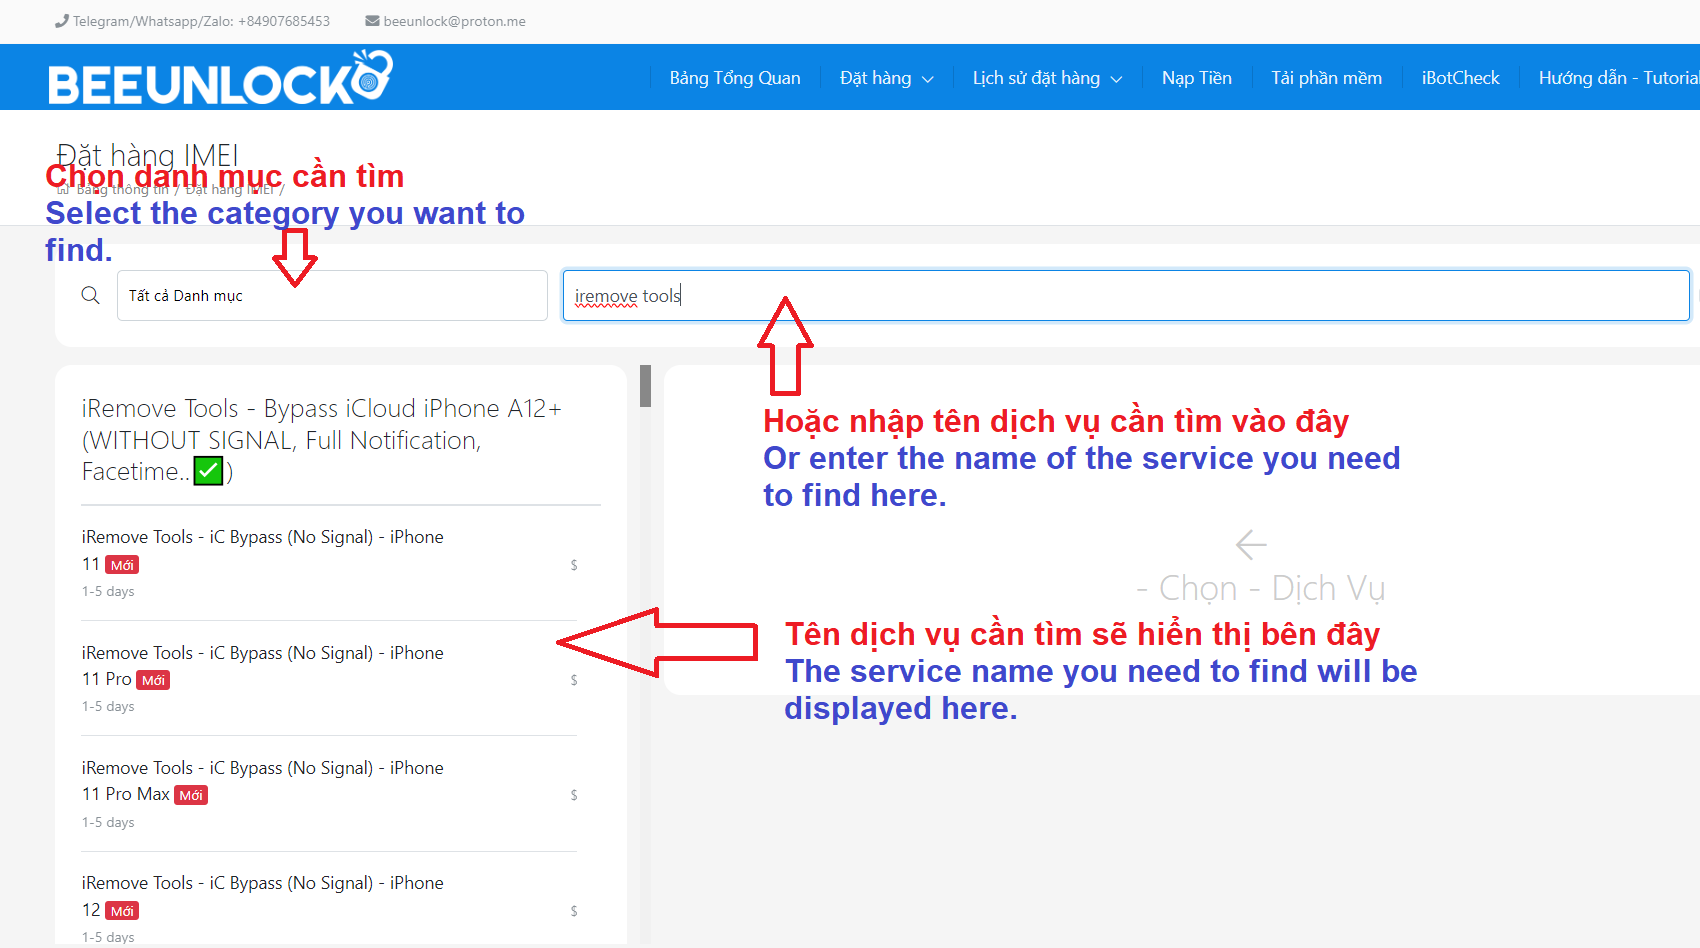Click the 'iRemove Tools - Bypass iCloud iPhone A12+' group heading
Screen dimensions: 1700x948
pyautogui.click(x=322, y=440)
